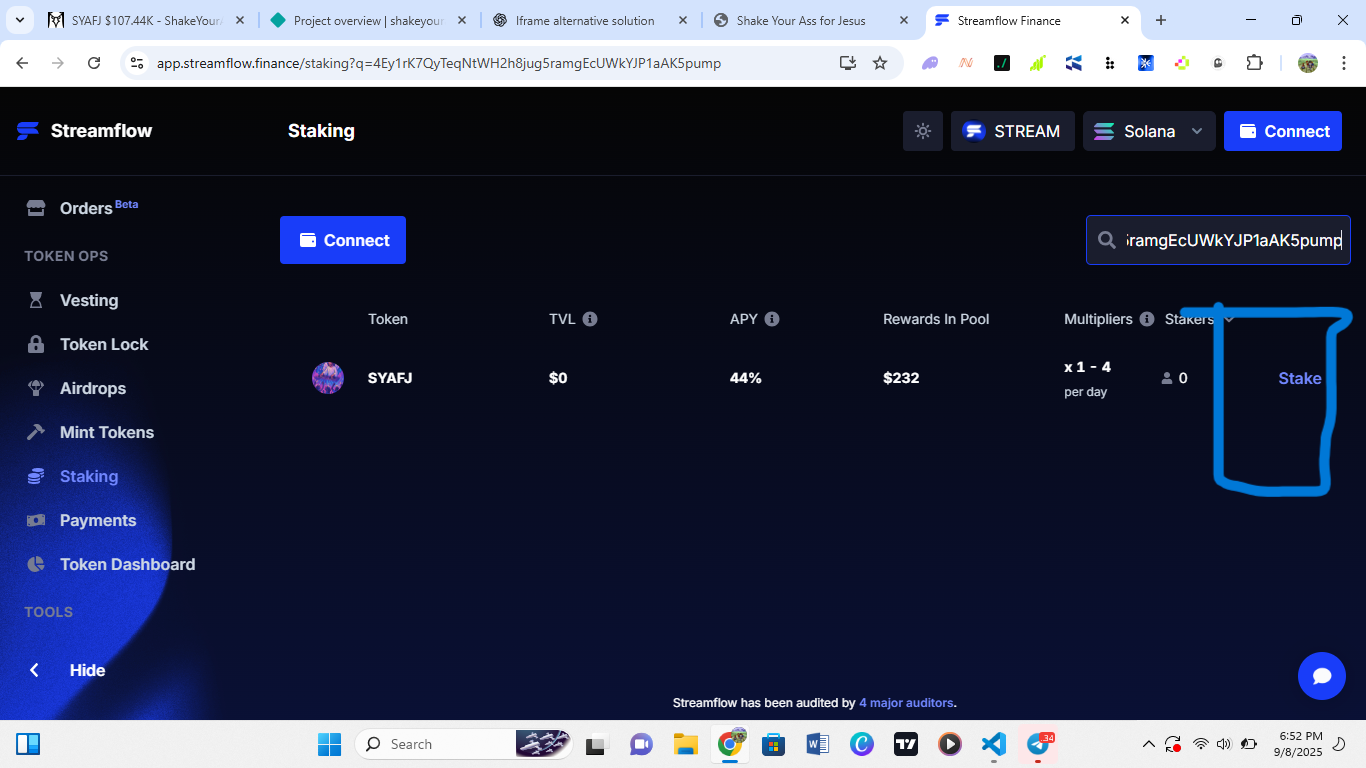Sort by Stakers column chevron
This screenshot has height=768, width=1366.
click(1229, 319)
